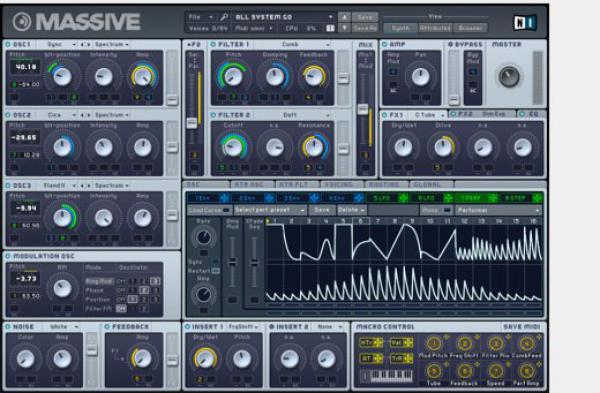Click the Save MIDI button
600x393 pixels.
point(521,327)
